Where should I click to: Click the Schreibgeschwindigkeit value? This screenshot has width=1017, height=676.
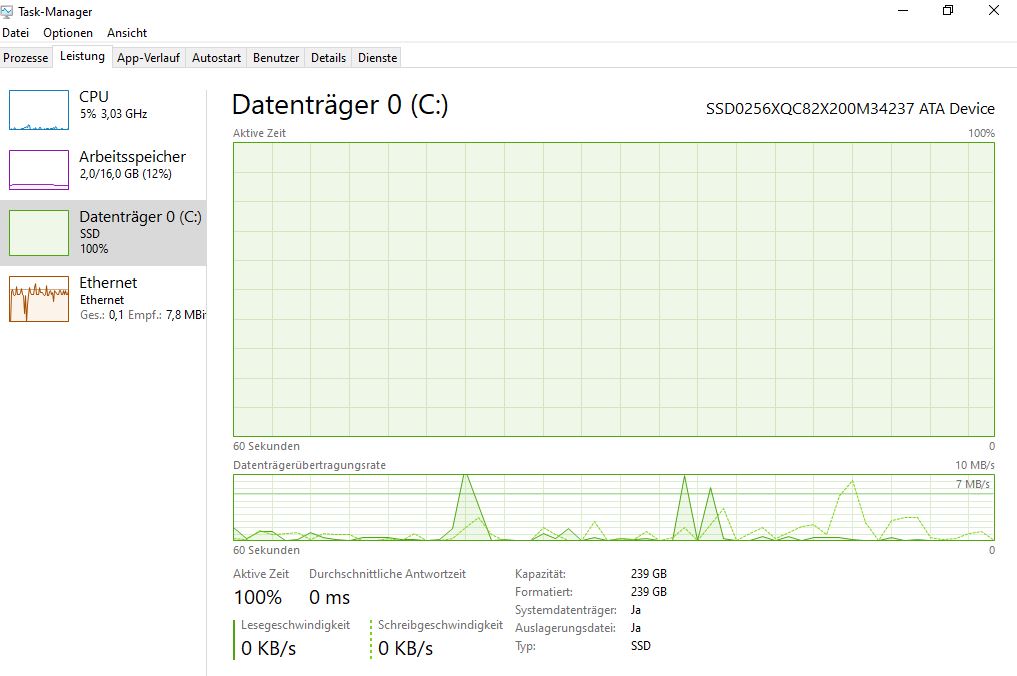tap(406, 648)
